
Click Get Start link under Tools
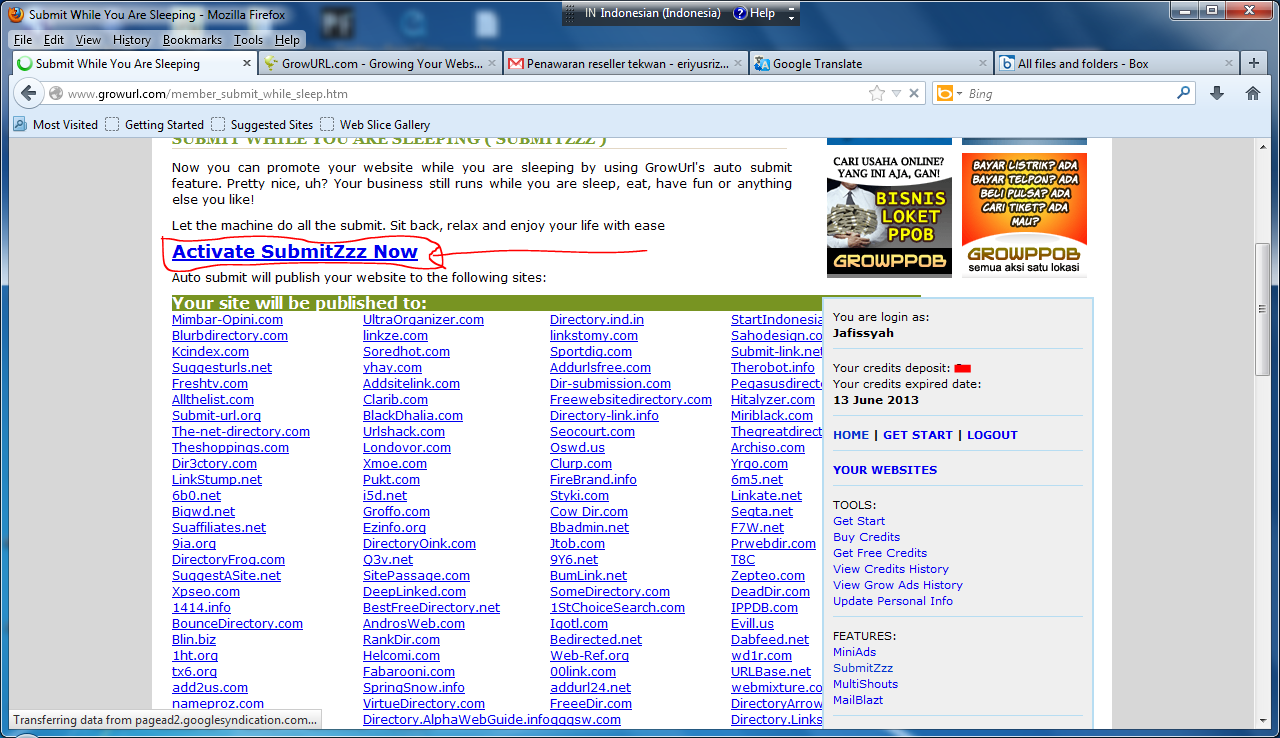859,521
